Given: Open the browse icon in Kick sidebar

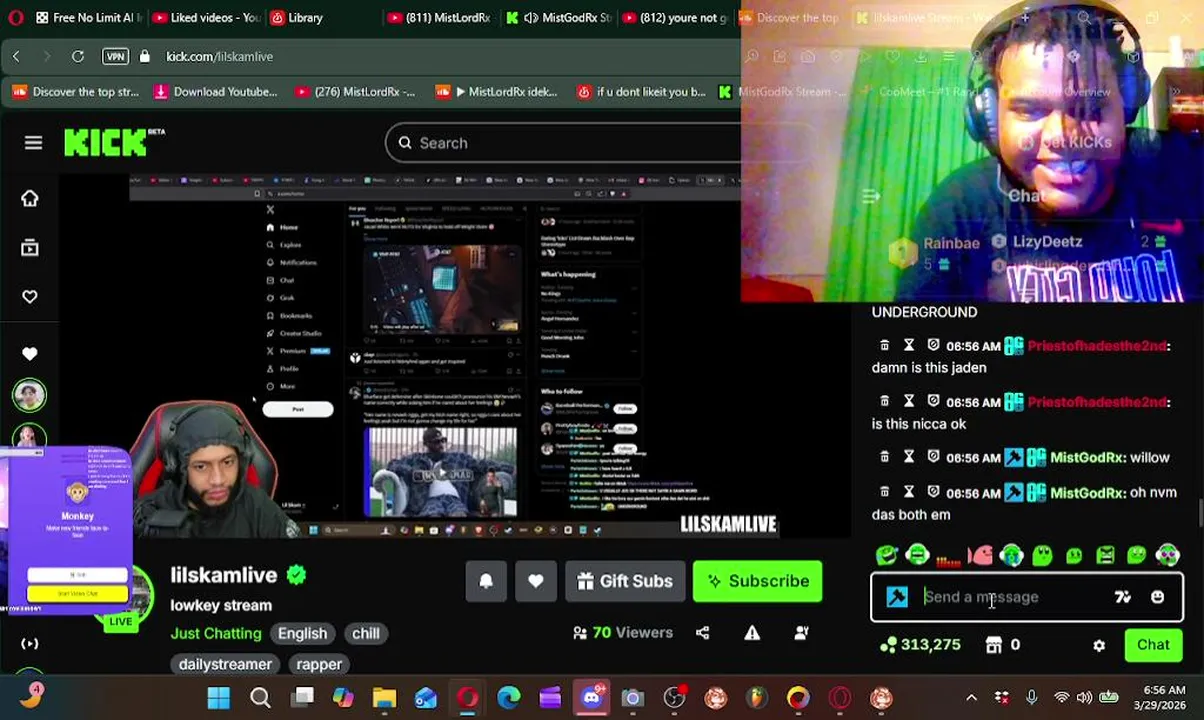Looking at the screenshot, I should click(29, 248).
